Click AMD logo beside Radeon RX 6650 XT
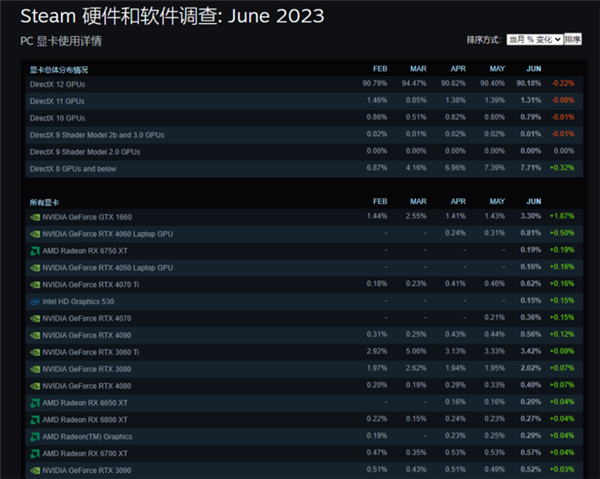Screen dimensions: 600x479 (35, 403)
